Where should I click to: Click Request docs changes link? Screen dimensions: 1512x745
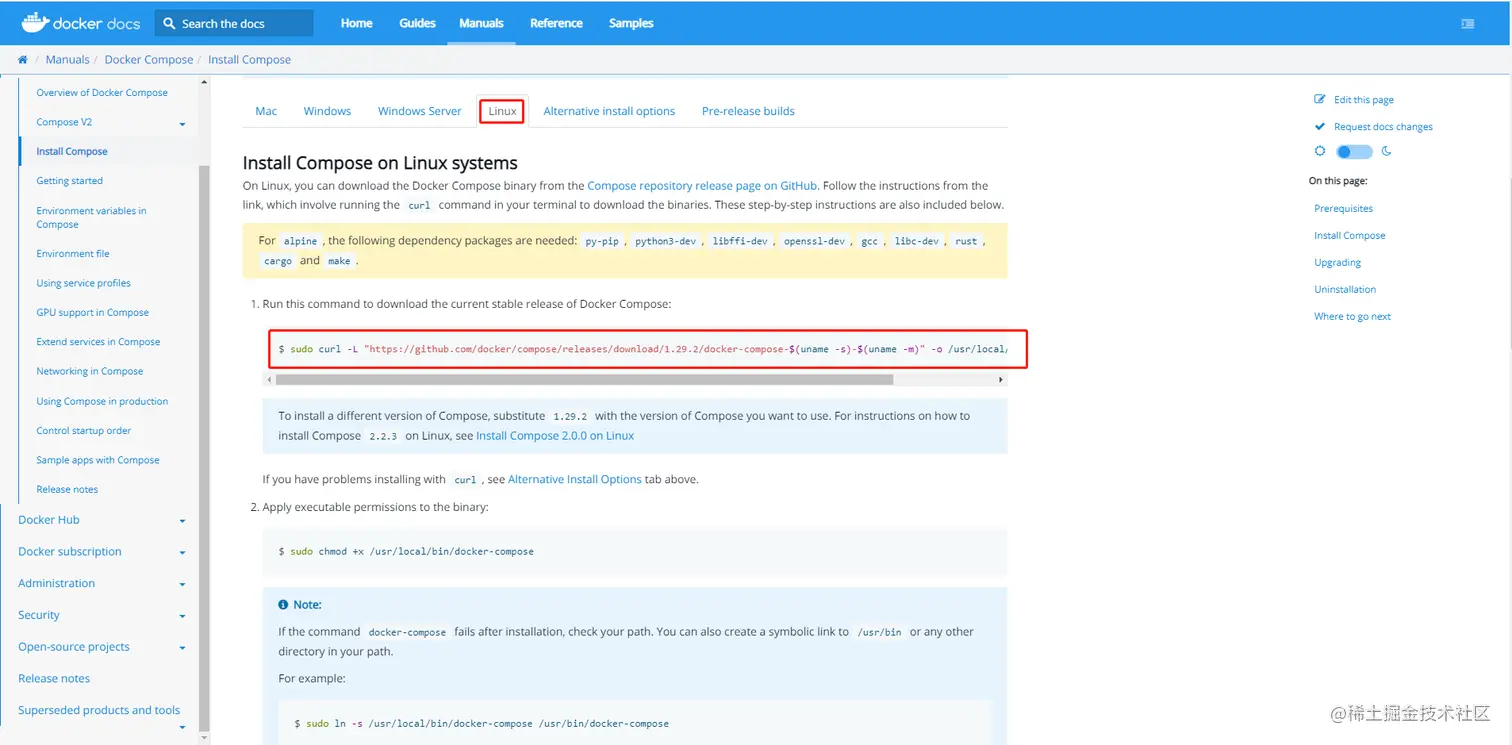[x=1383, y=127]
